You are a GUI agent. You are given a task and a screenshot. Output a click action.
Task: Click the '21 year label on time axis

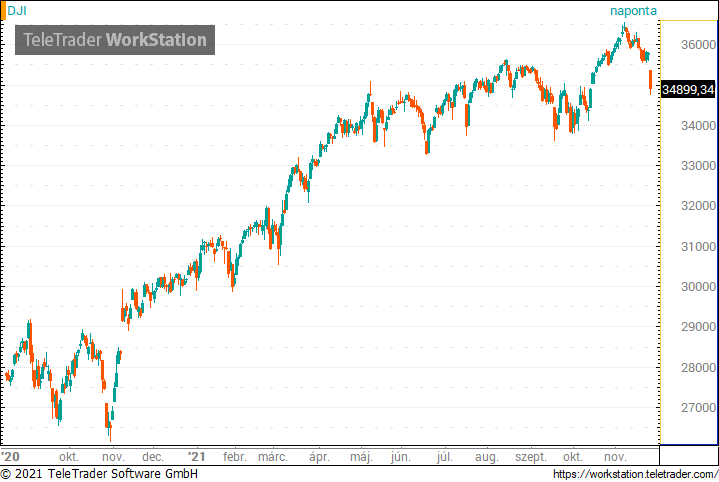[196, 457]
